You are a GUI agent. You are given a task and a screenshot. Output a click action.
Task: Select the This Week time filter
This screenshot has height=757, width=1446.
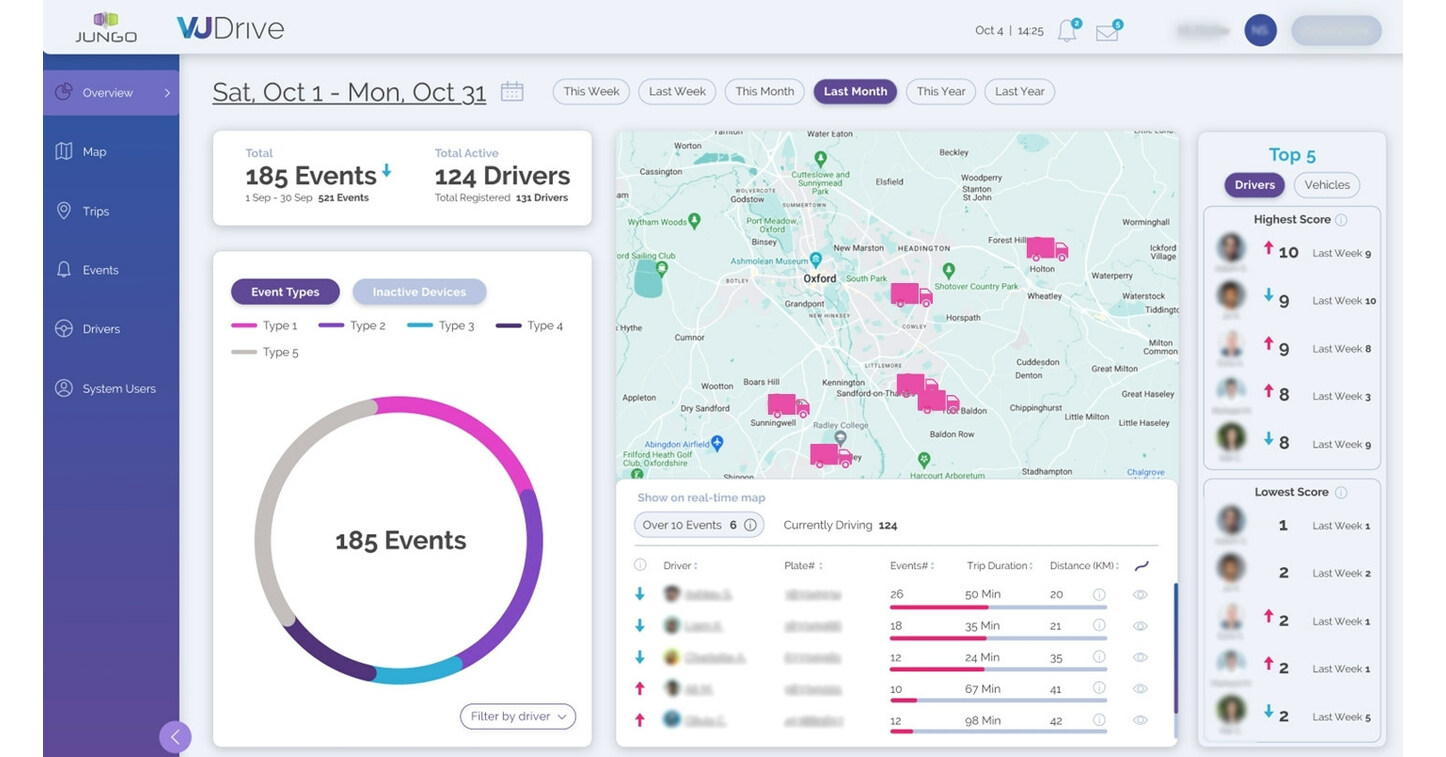click(x=591, y=91)
